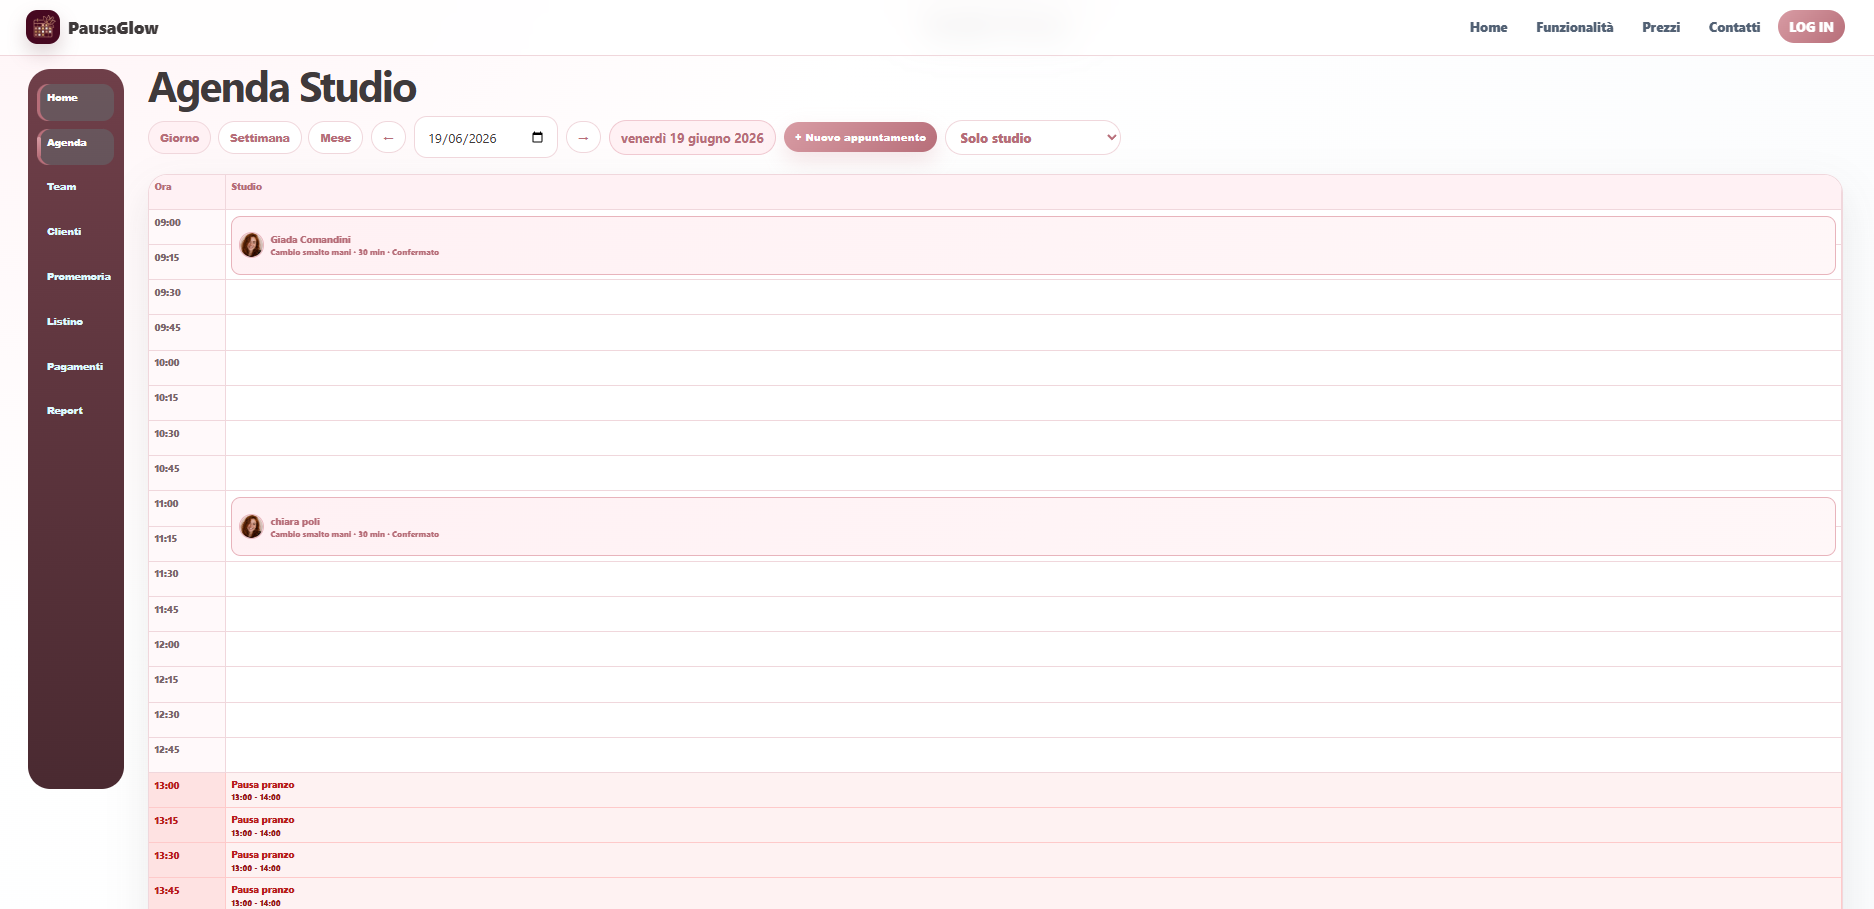Open Listino in the sidebar
Viewport: 1874px width, 909px height.
pos(75,322)
